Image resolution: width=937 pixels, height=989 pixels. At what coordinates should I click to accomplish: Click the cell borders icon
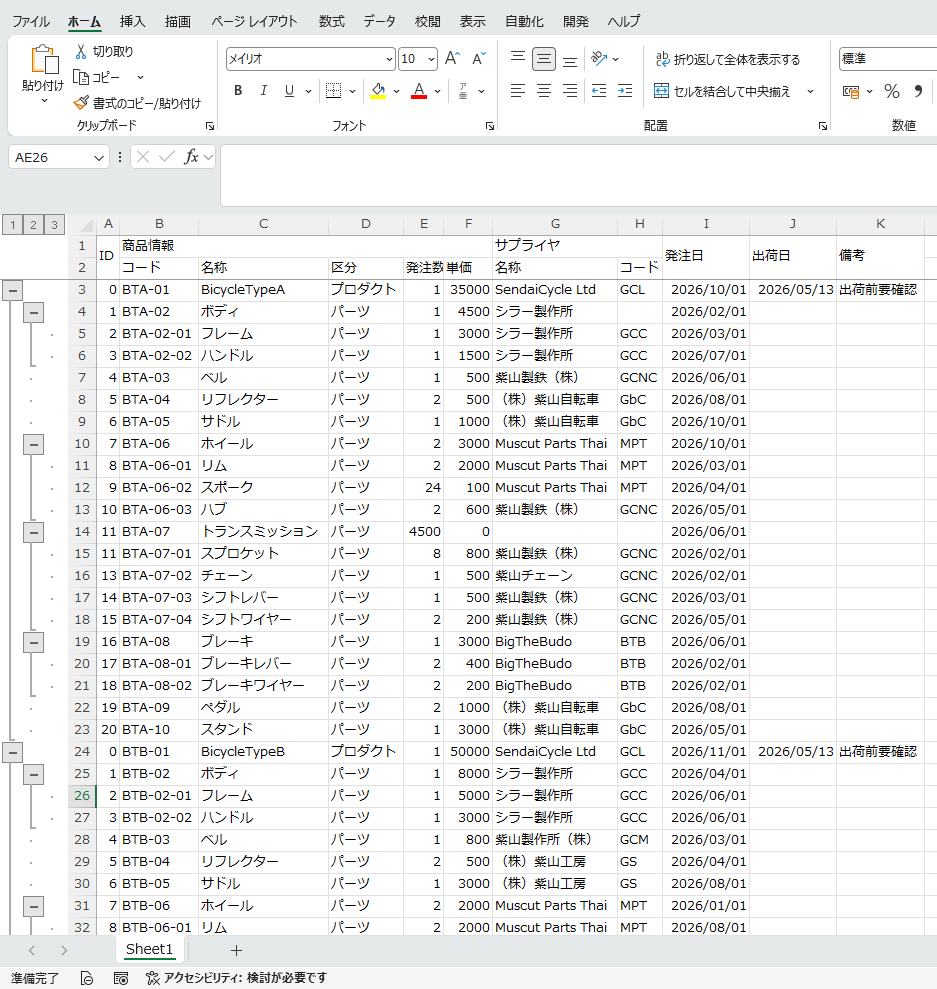(x=334, y=91)
